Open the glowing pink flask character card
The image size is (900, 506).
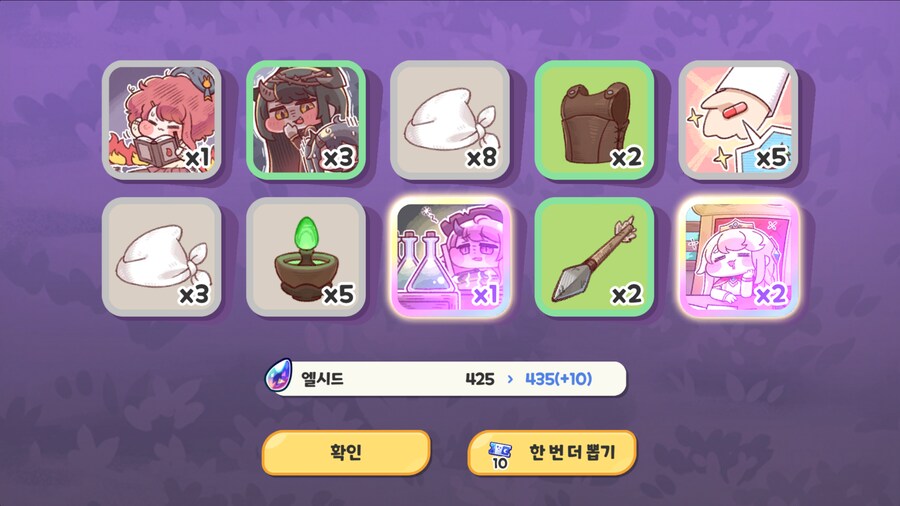pos(450,257)
